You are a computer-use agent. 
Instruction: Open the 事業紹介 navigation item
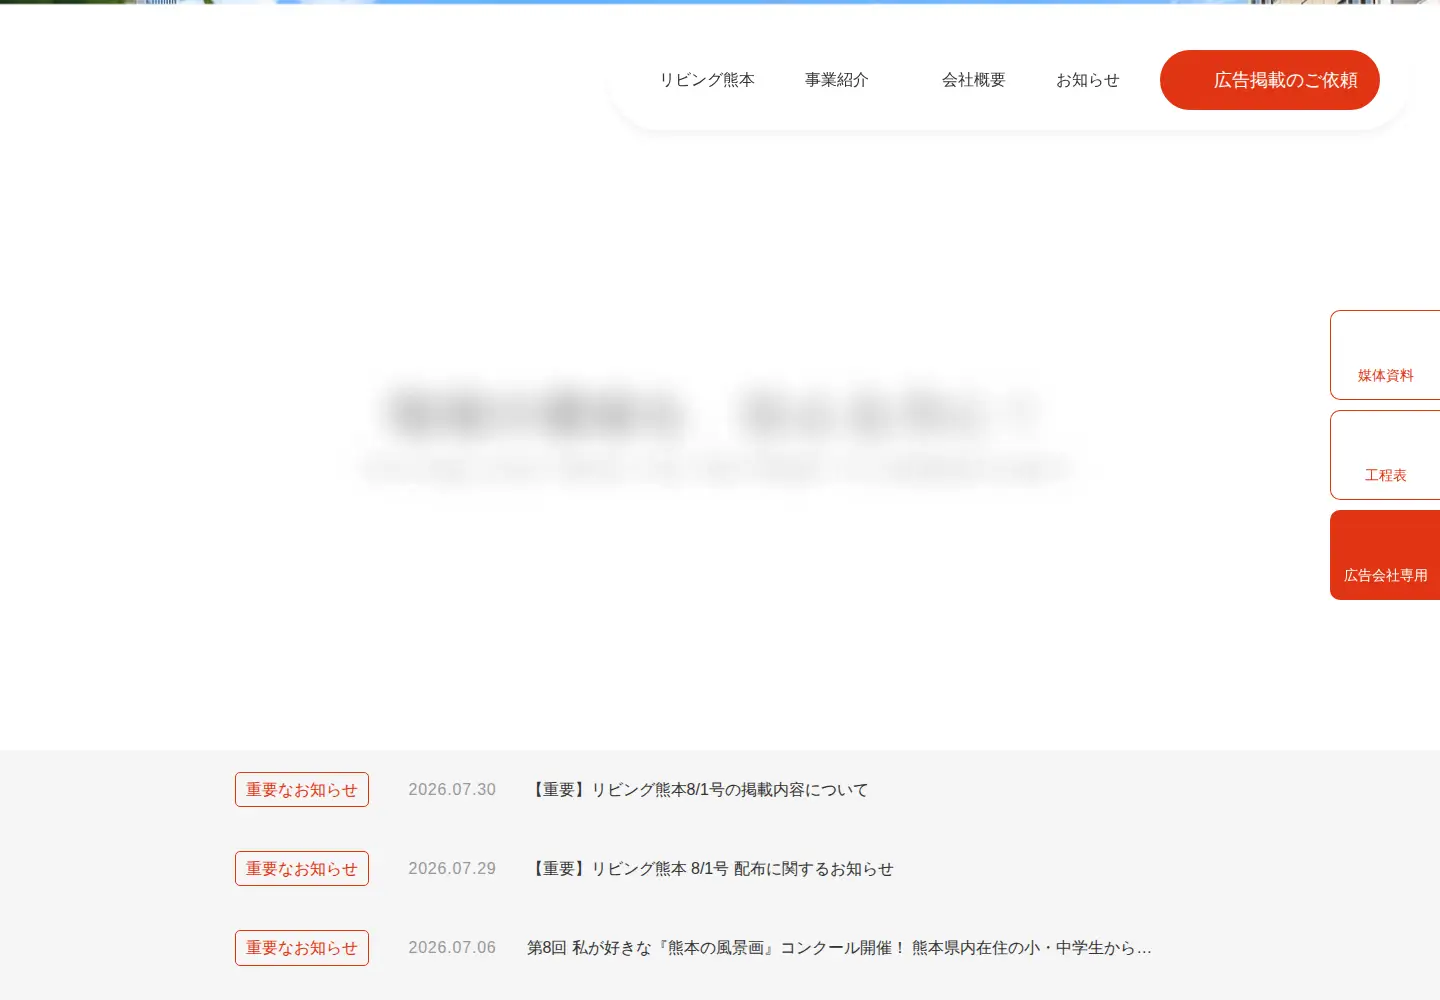coord(837,80)
